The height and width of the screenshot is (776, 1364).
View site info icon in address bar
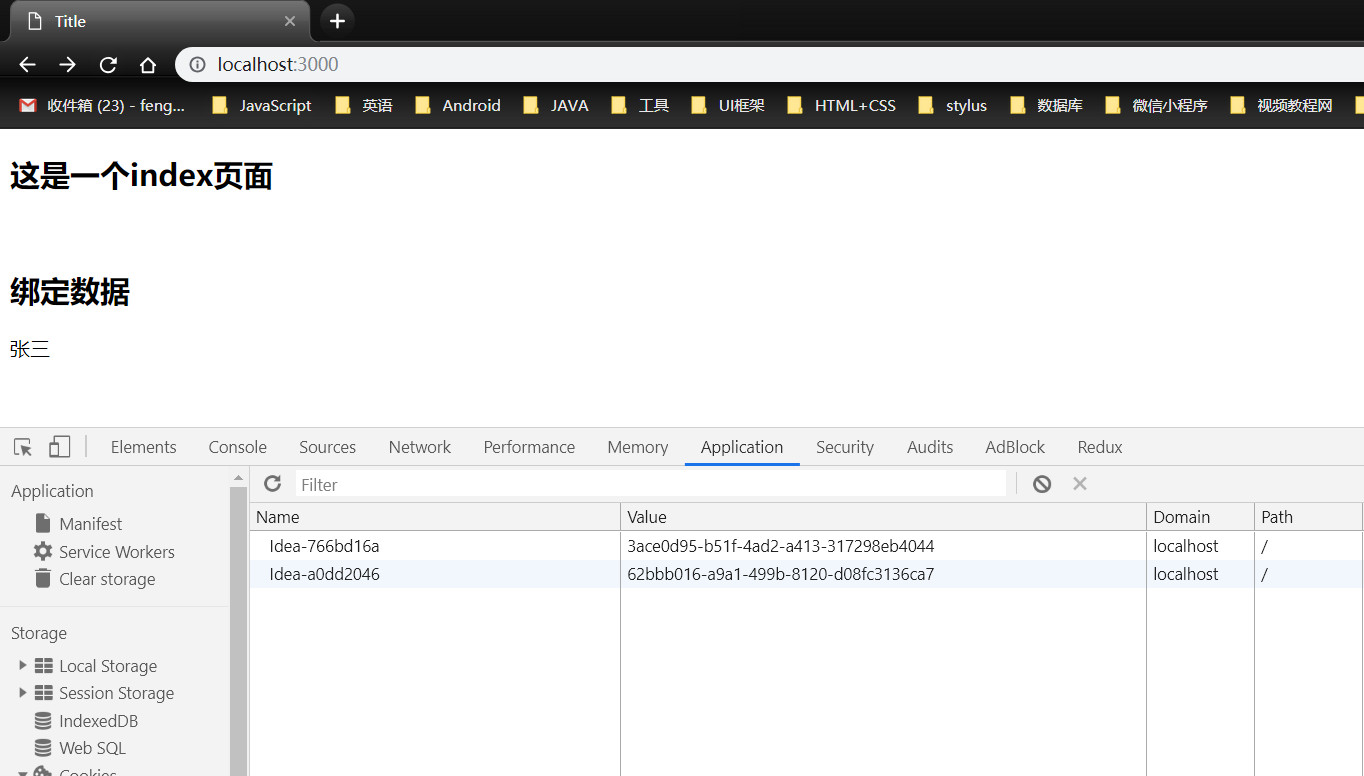198,65
